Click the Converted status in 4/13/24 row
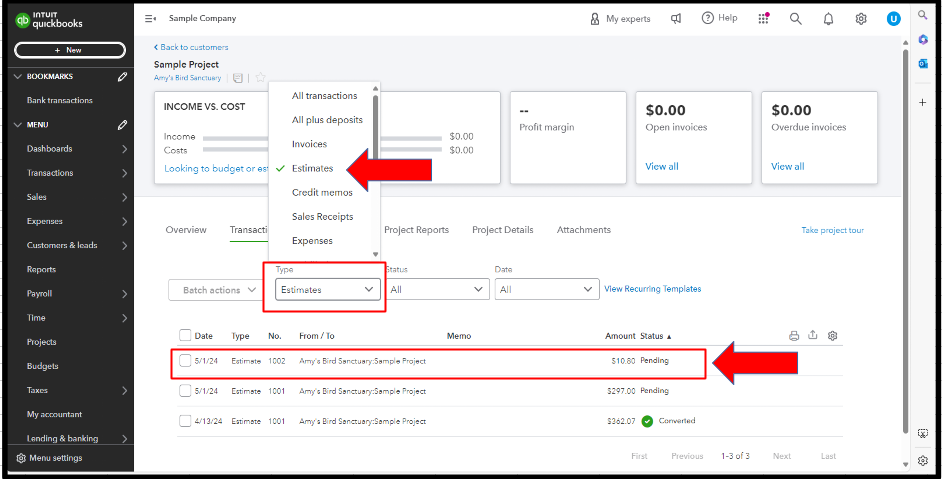942x479 pixels. (668, 421)
